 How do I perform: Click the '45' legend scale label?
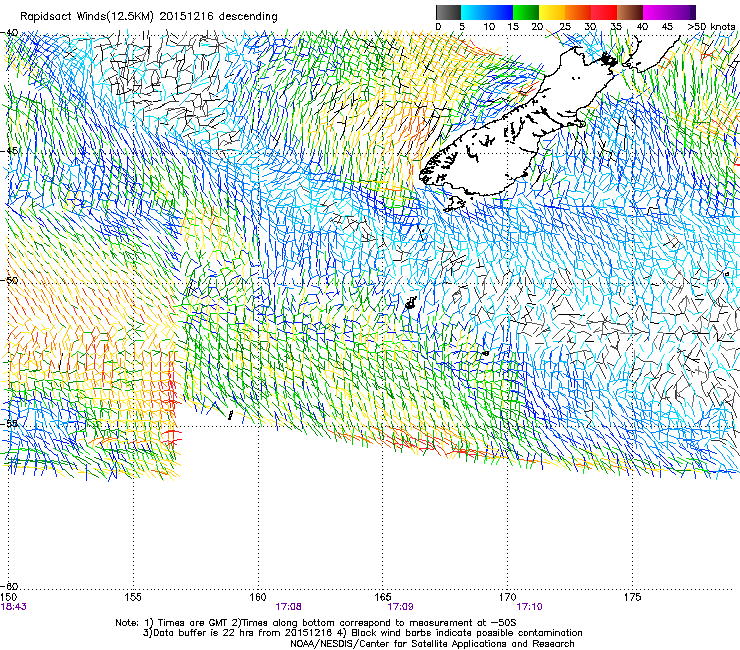(x=667, y=27)
